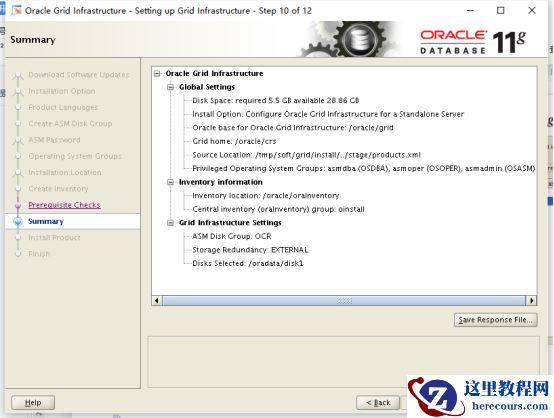
Task: Select Privileged Operating System Groups row
Action: 364,169
